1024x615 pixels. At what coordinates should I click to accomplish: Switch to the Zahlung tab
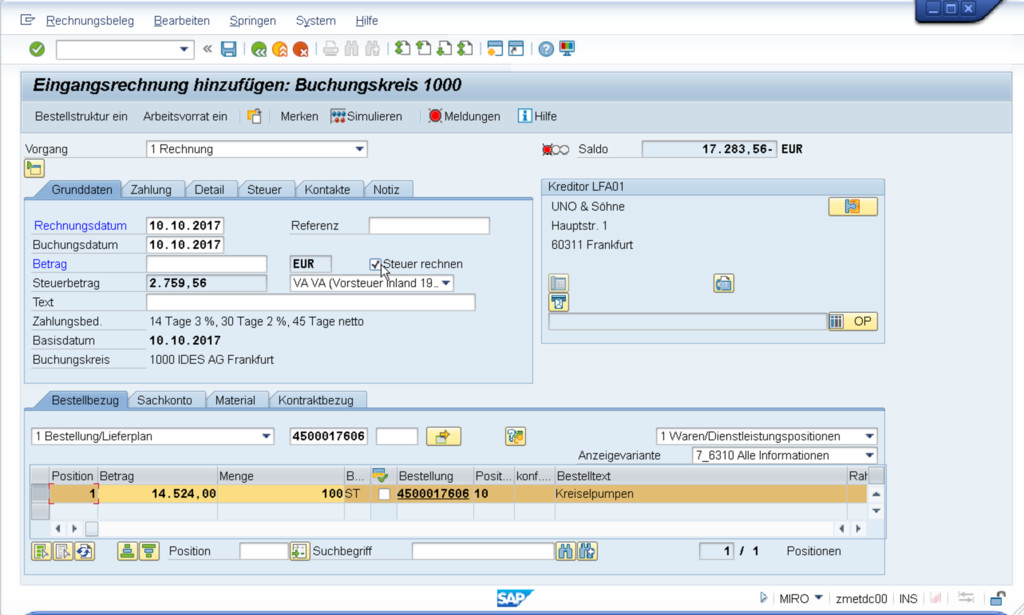(151, 190)
